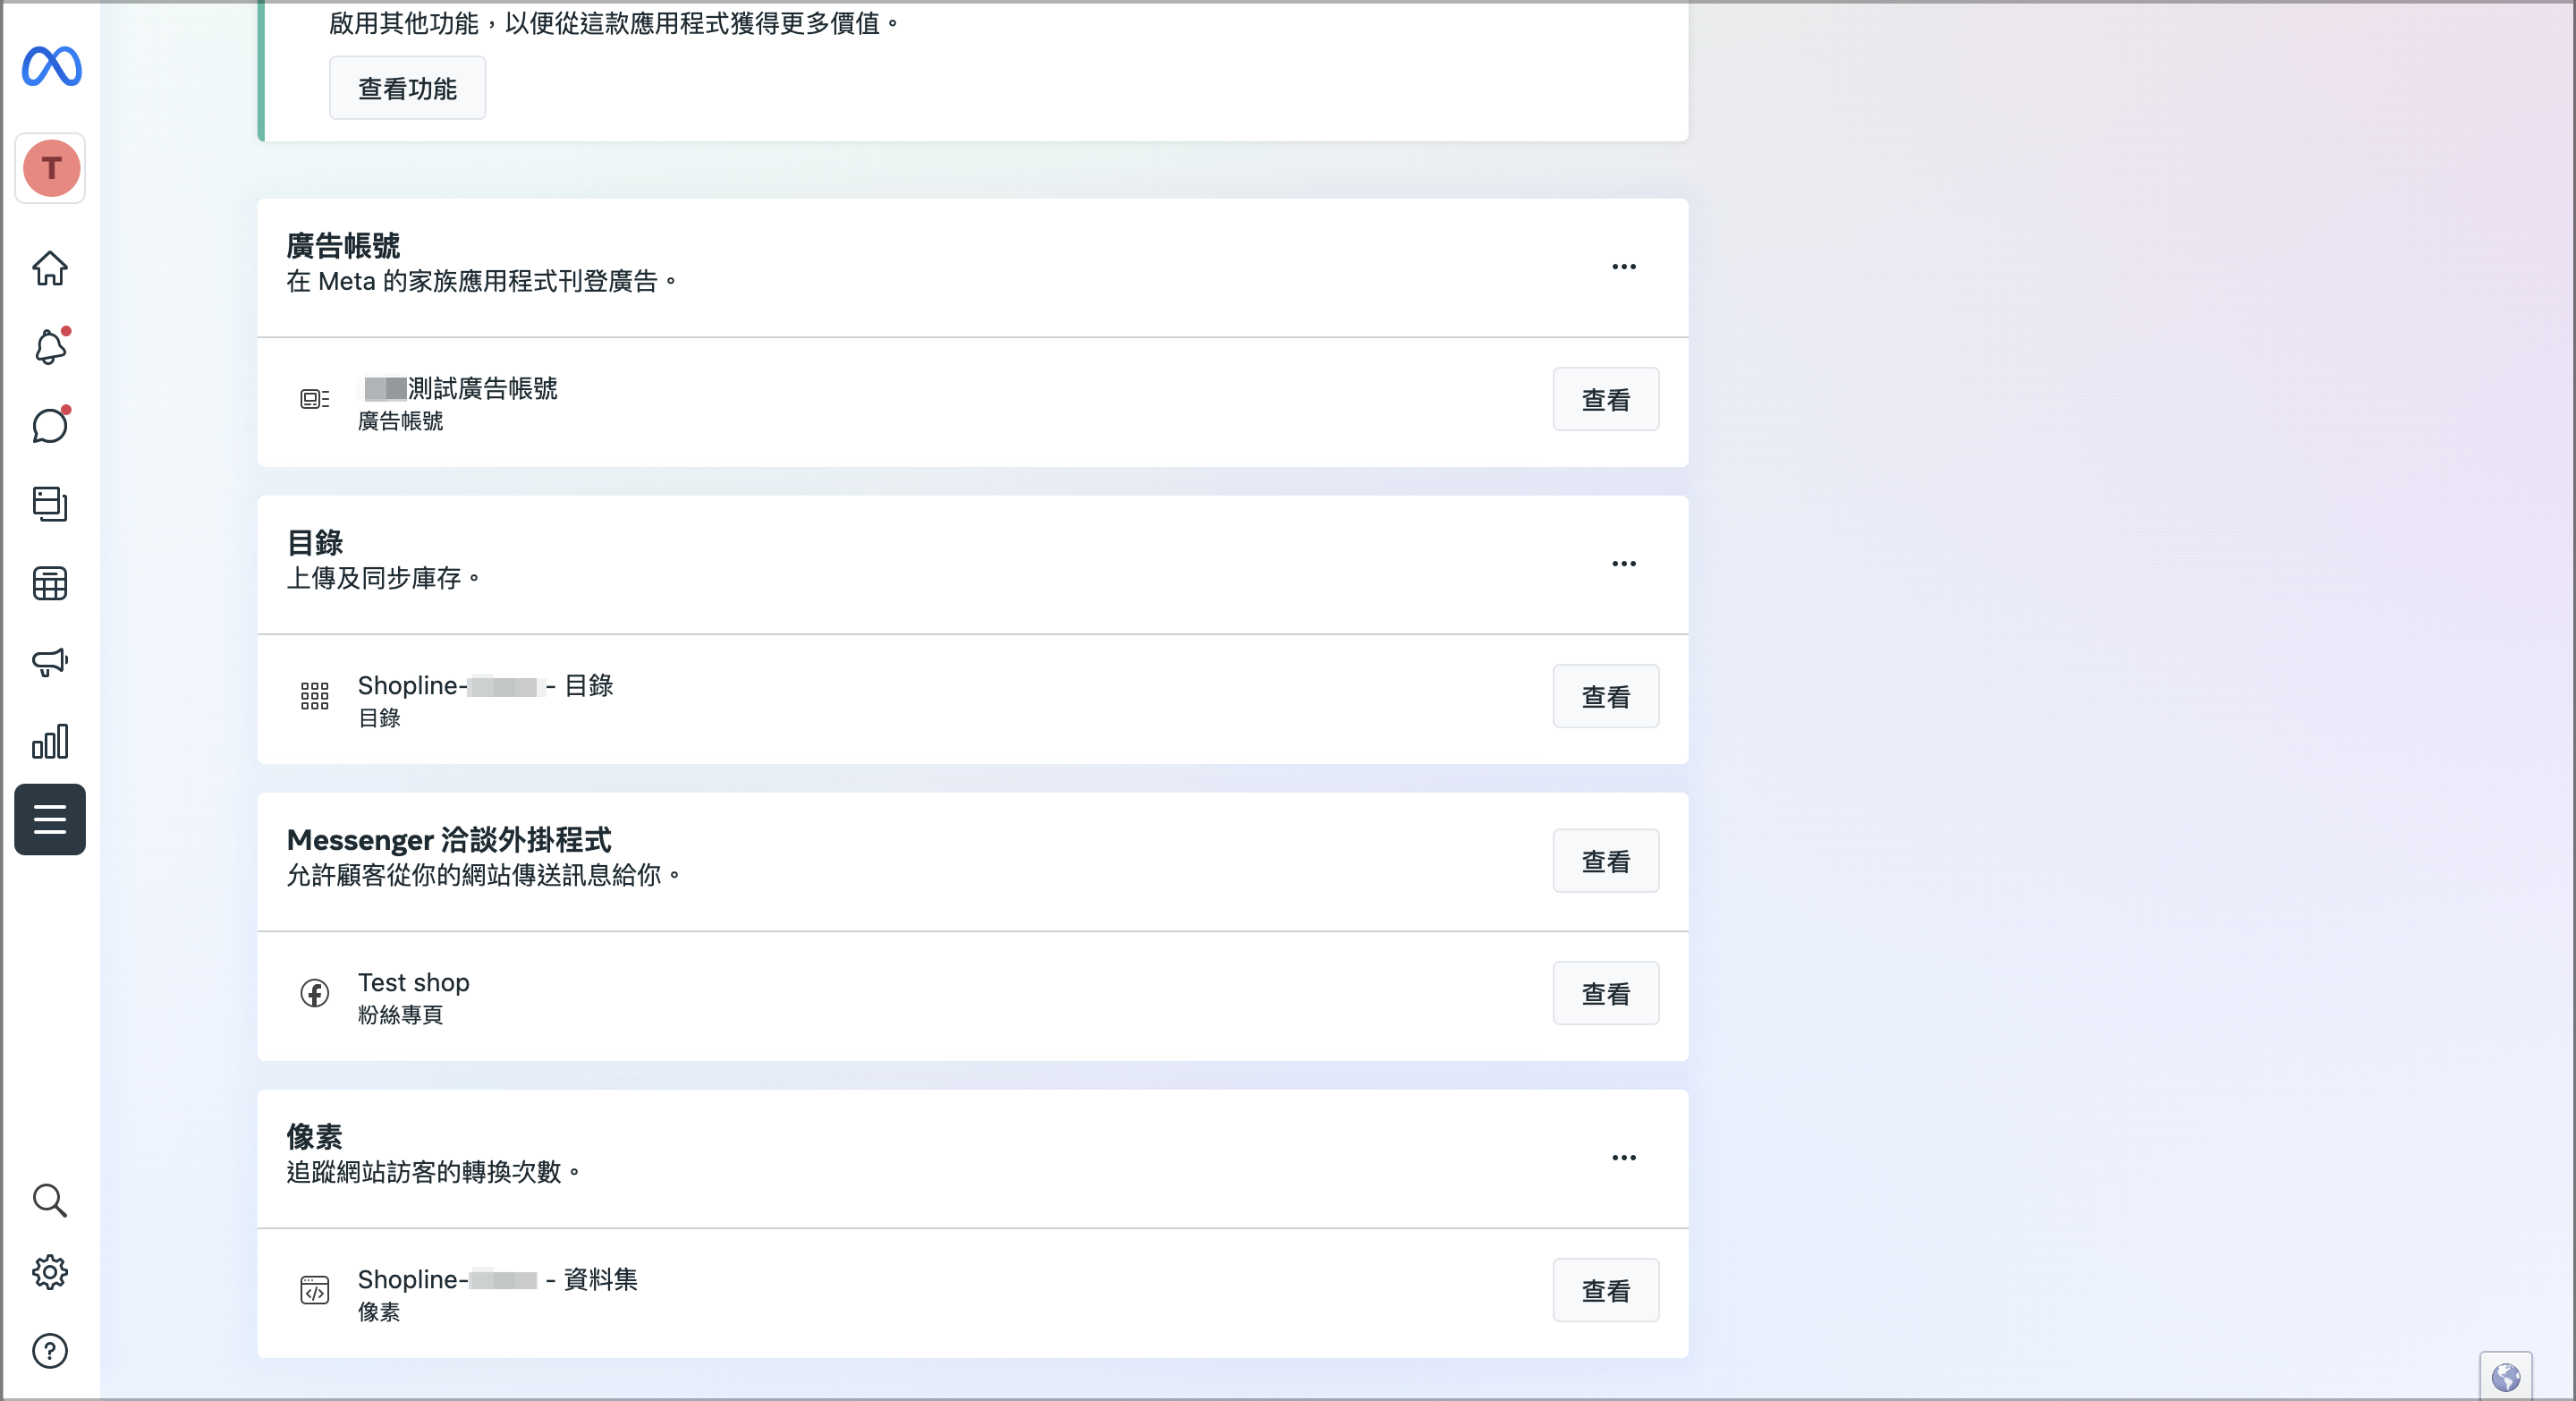Select the Shopline 目錄 entry name
Viewport: 2576px width, 1401px height.
tap(486, 685)
